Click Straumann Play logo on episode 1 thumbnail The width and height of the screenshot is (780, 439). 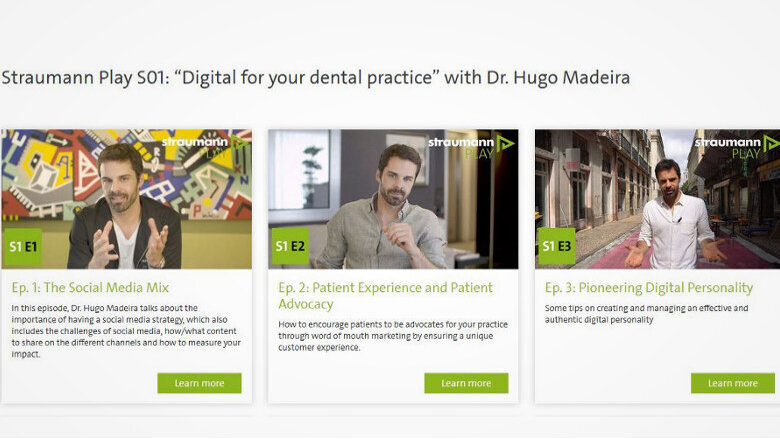(204, 147)
